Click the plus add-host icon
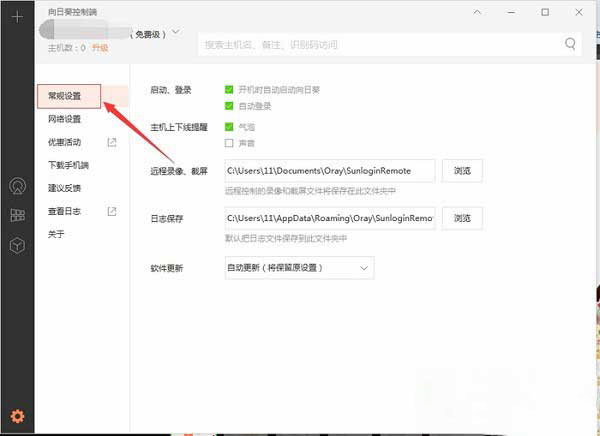This screenshot has width=600, height=436. pos(17,17)
